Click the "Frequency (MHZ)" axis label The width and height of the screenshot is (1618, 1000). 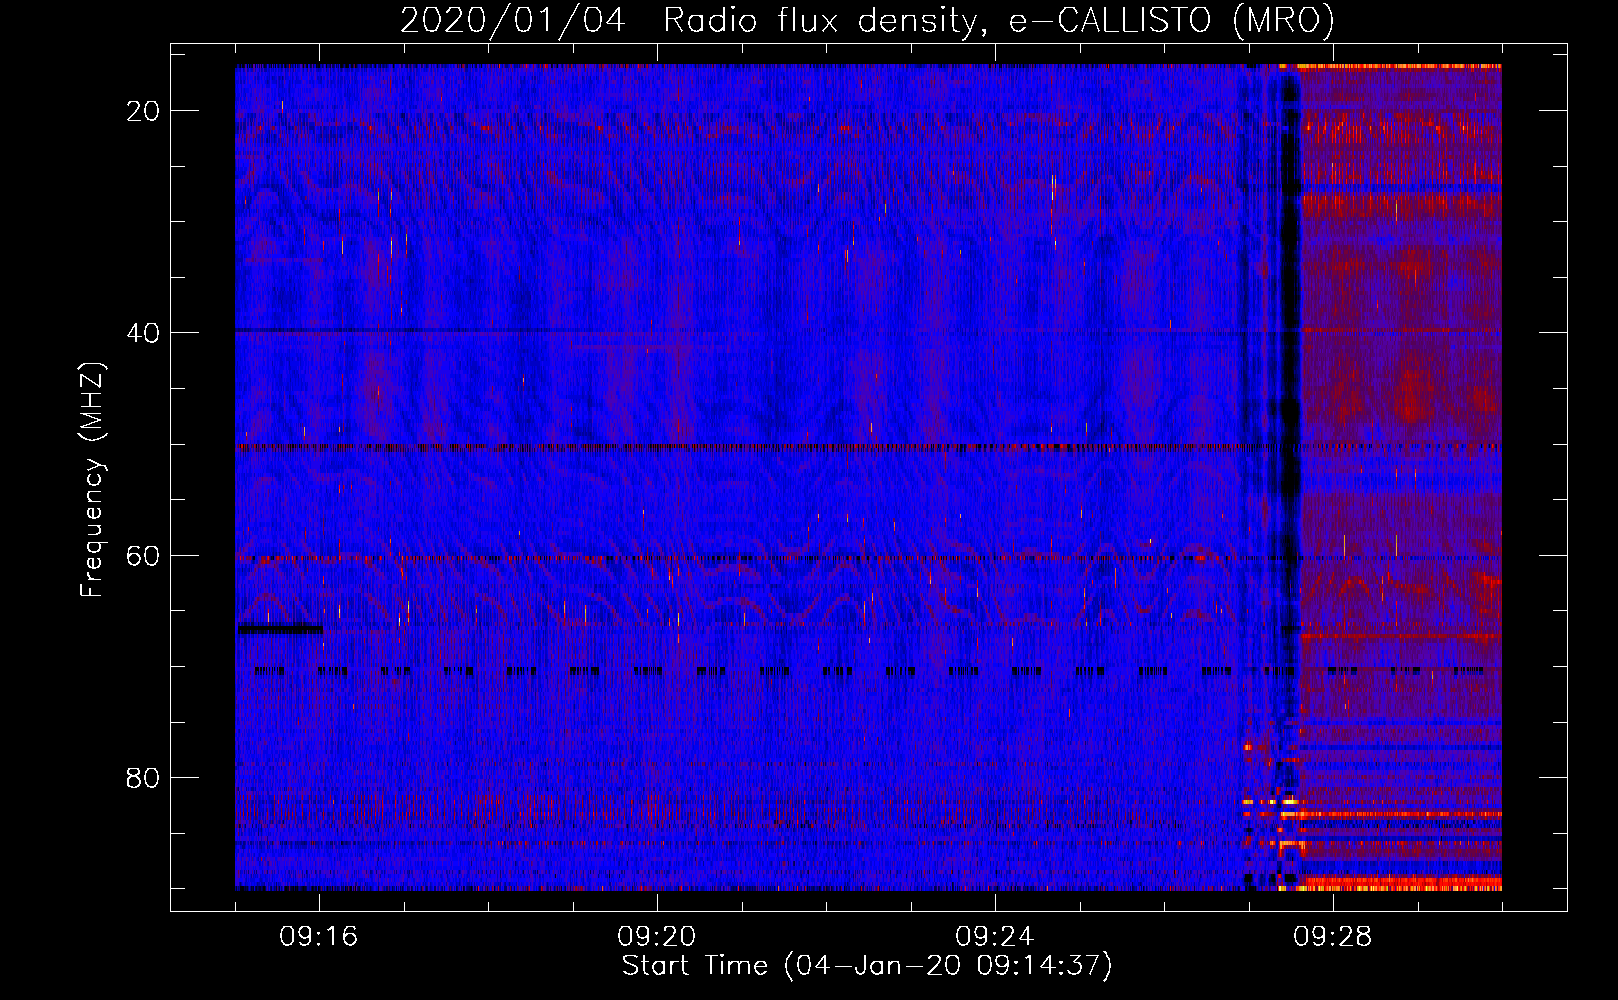point(92,480)
